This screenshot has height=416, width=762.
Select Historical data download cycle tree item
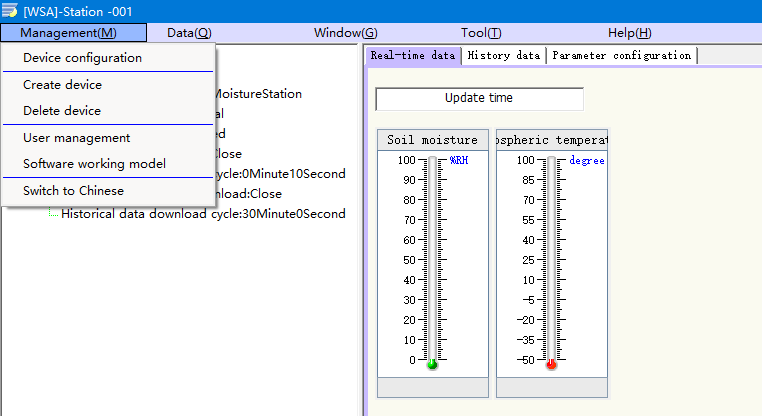click(x=203, y=214)
